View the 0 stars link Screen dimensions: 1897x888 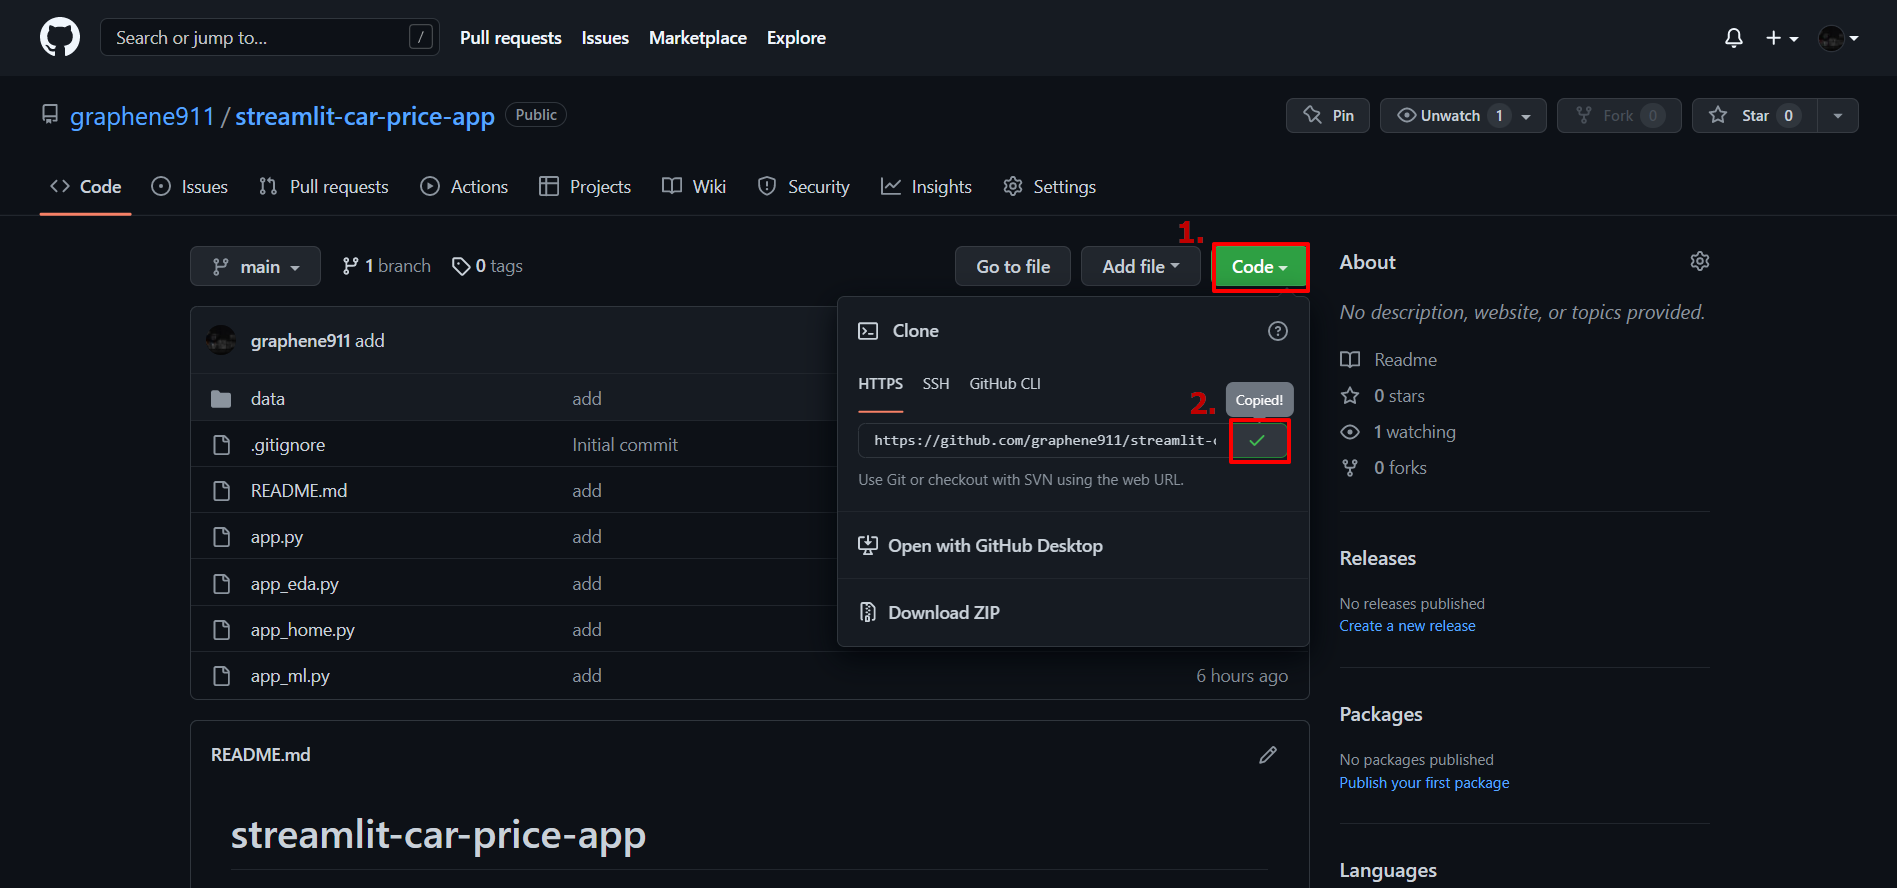click(x=1383, y=396)
